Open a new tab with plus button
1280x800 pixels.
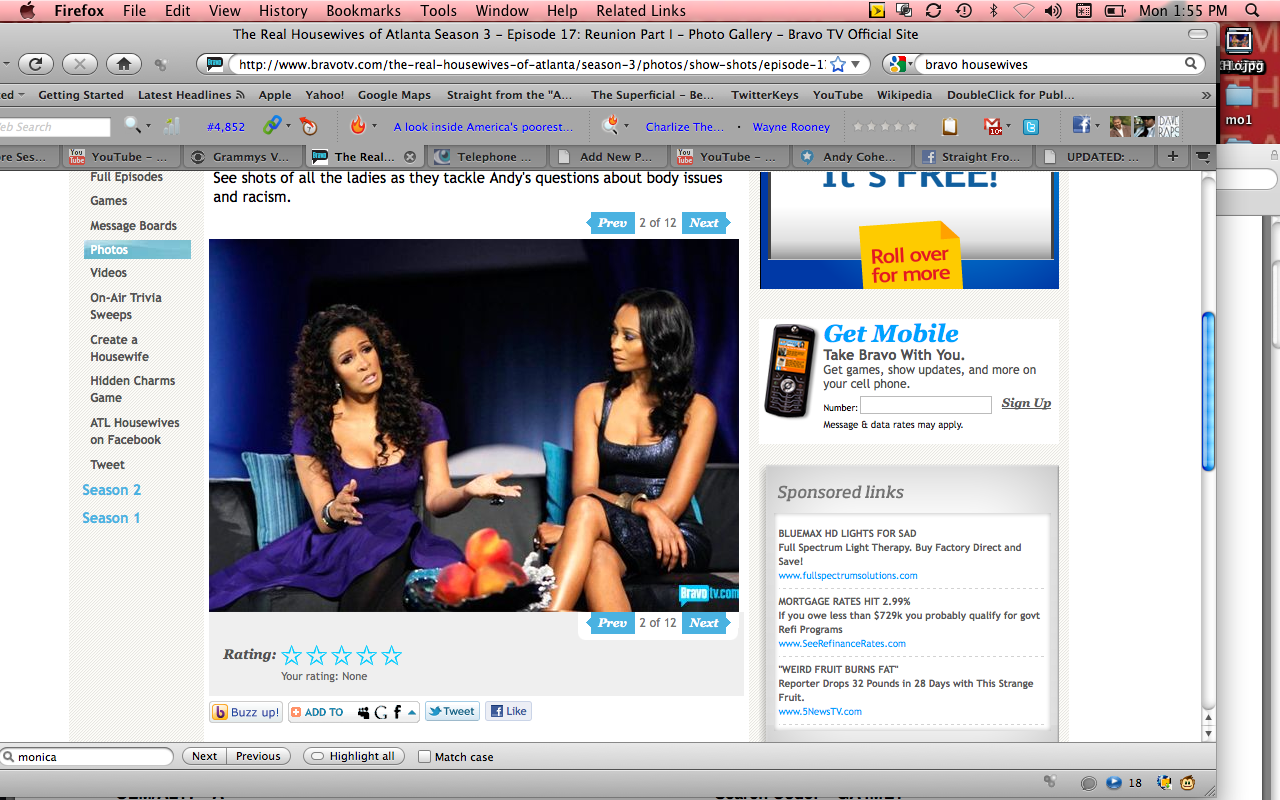point(1172,157)
